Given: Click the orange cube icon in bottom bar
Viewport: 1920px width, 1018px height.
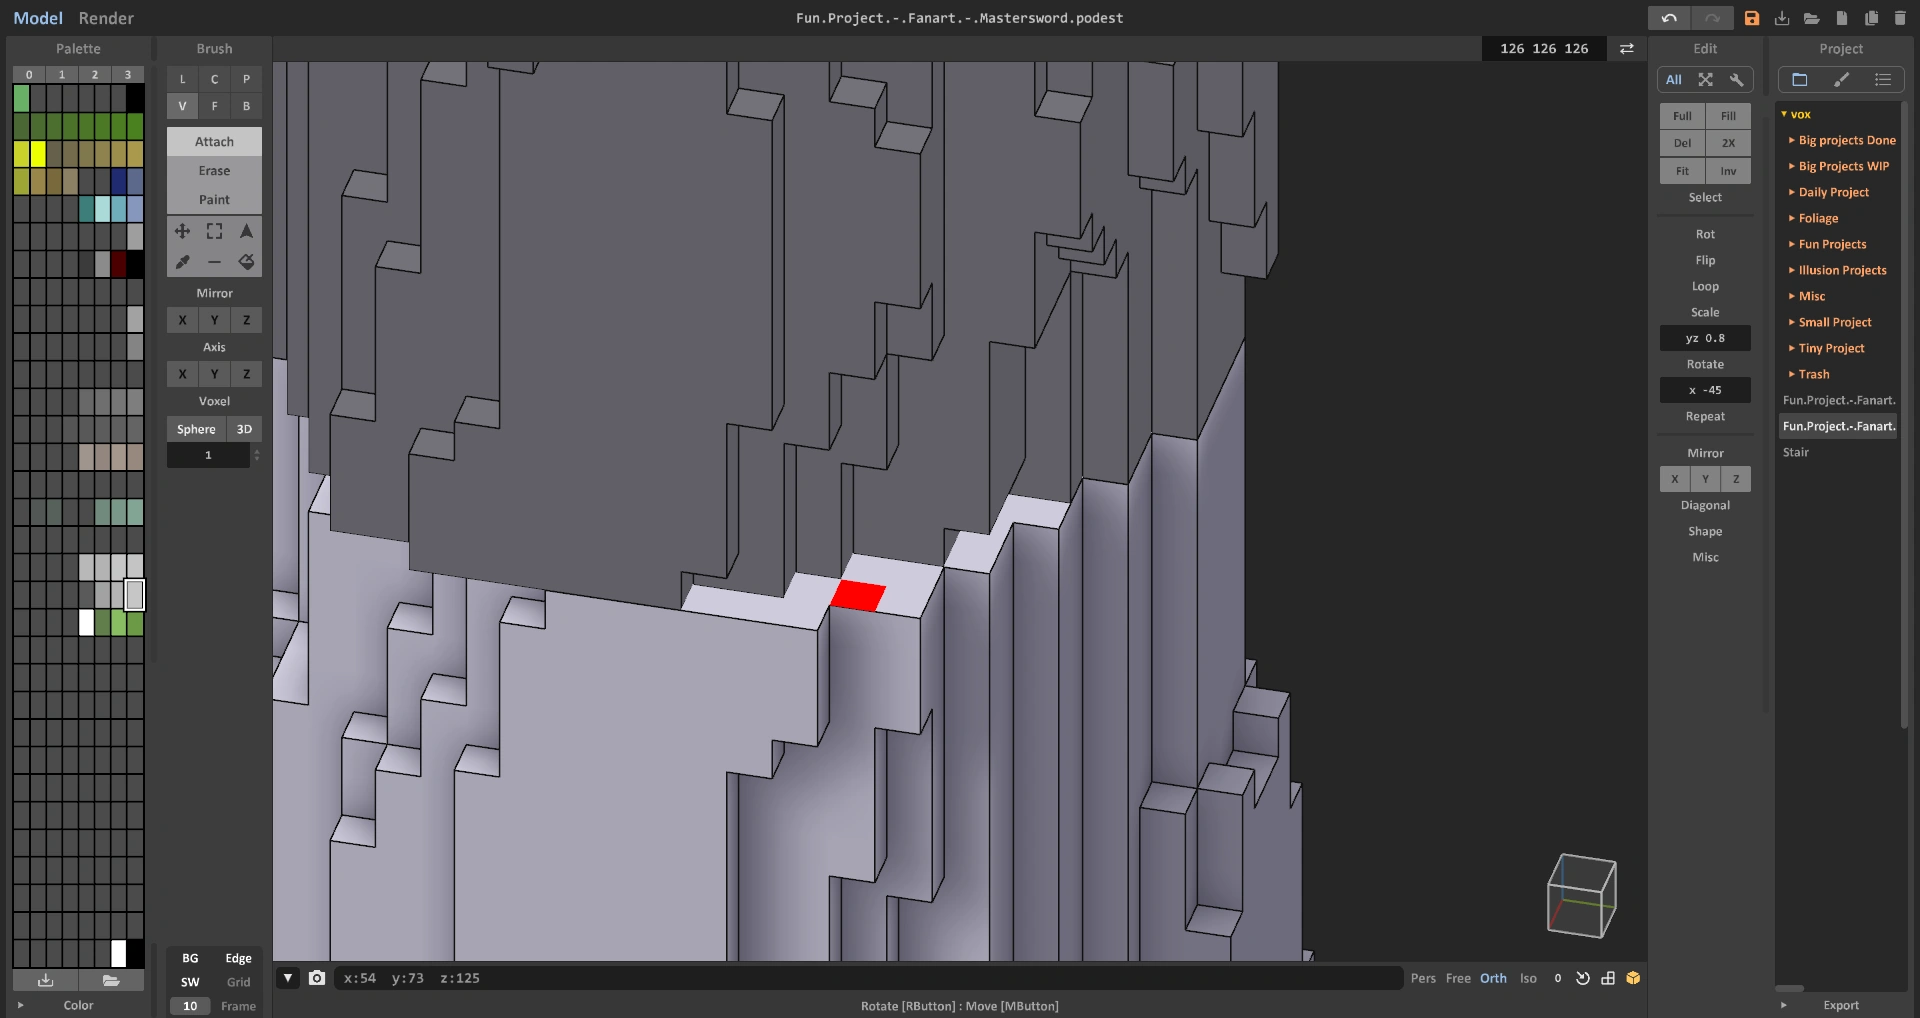Looking at the screenshot, I should coord(1633,978).
